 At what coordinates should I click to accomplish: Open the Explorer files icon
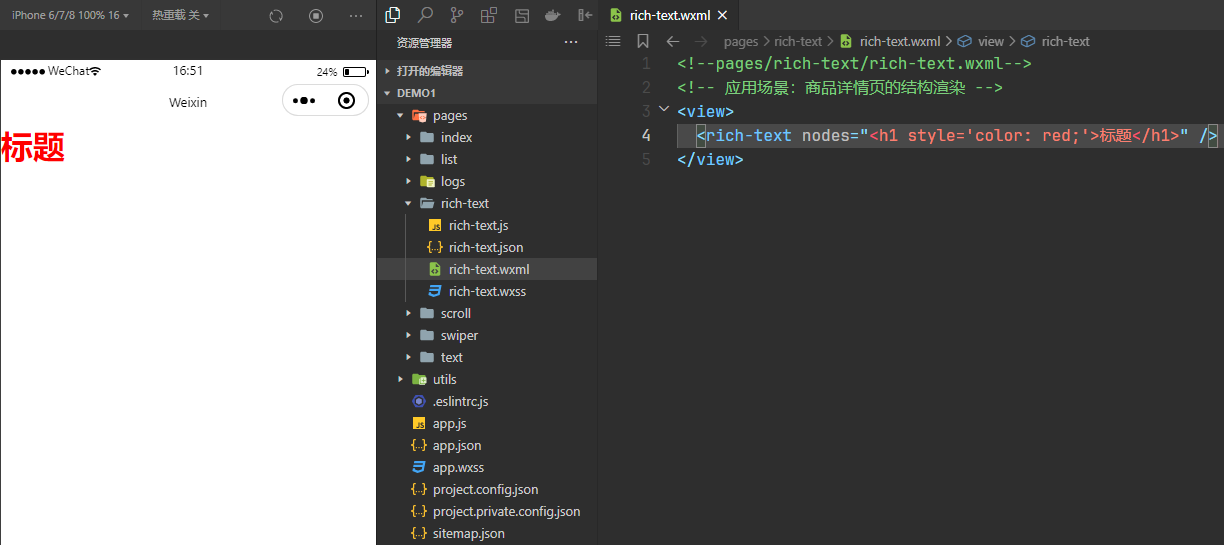tap(393, 15)
